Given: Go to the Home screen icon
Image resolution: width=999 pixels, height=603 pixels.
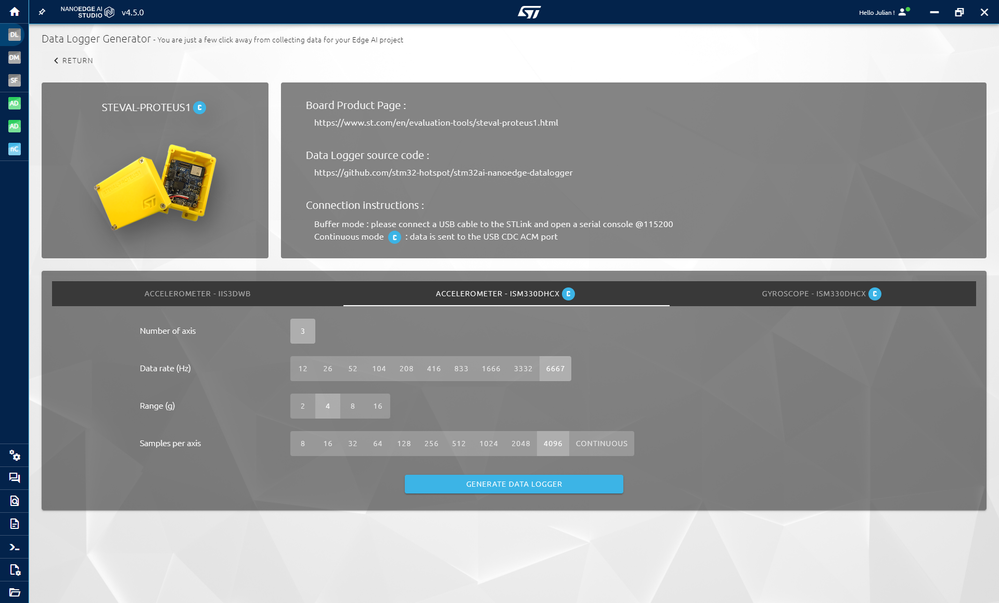Looking at the screenshot, I should pos(14,11).
